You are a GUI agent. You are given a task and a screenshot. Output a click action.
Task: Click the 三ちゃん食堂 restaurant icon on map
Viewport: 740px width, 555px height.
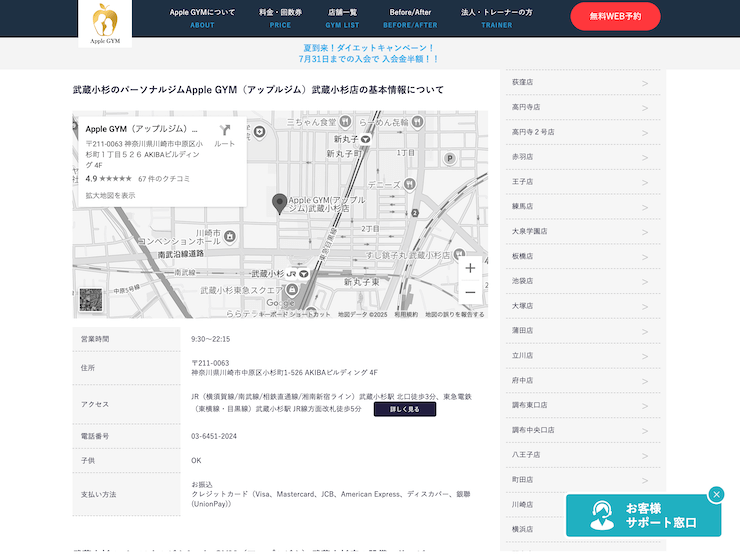[345, 122]
